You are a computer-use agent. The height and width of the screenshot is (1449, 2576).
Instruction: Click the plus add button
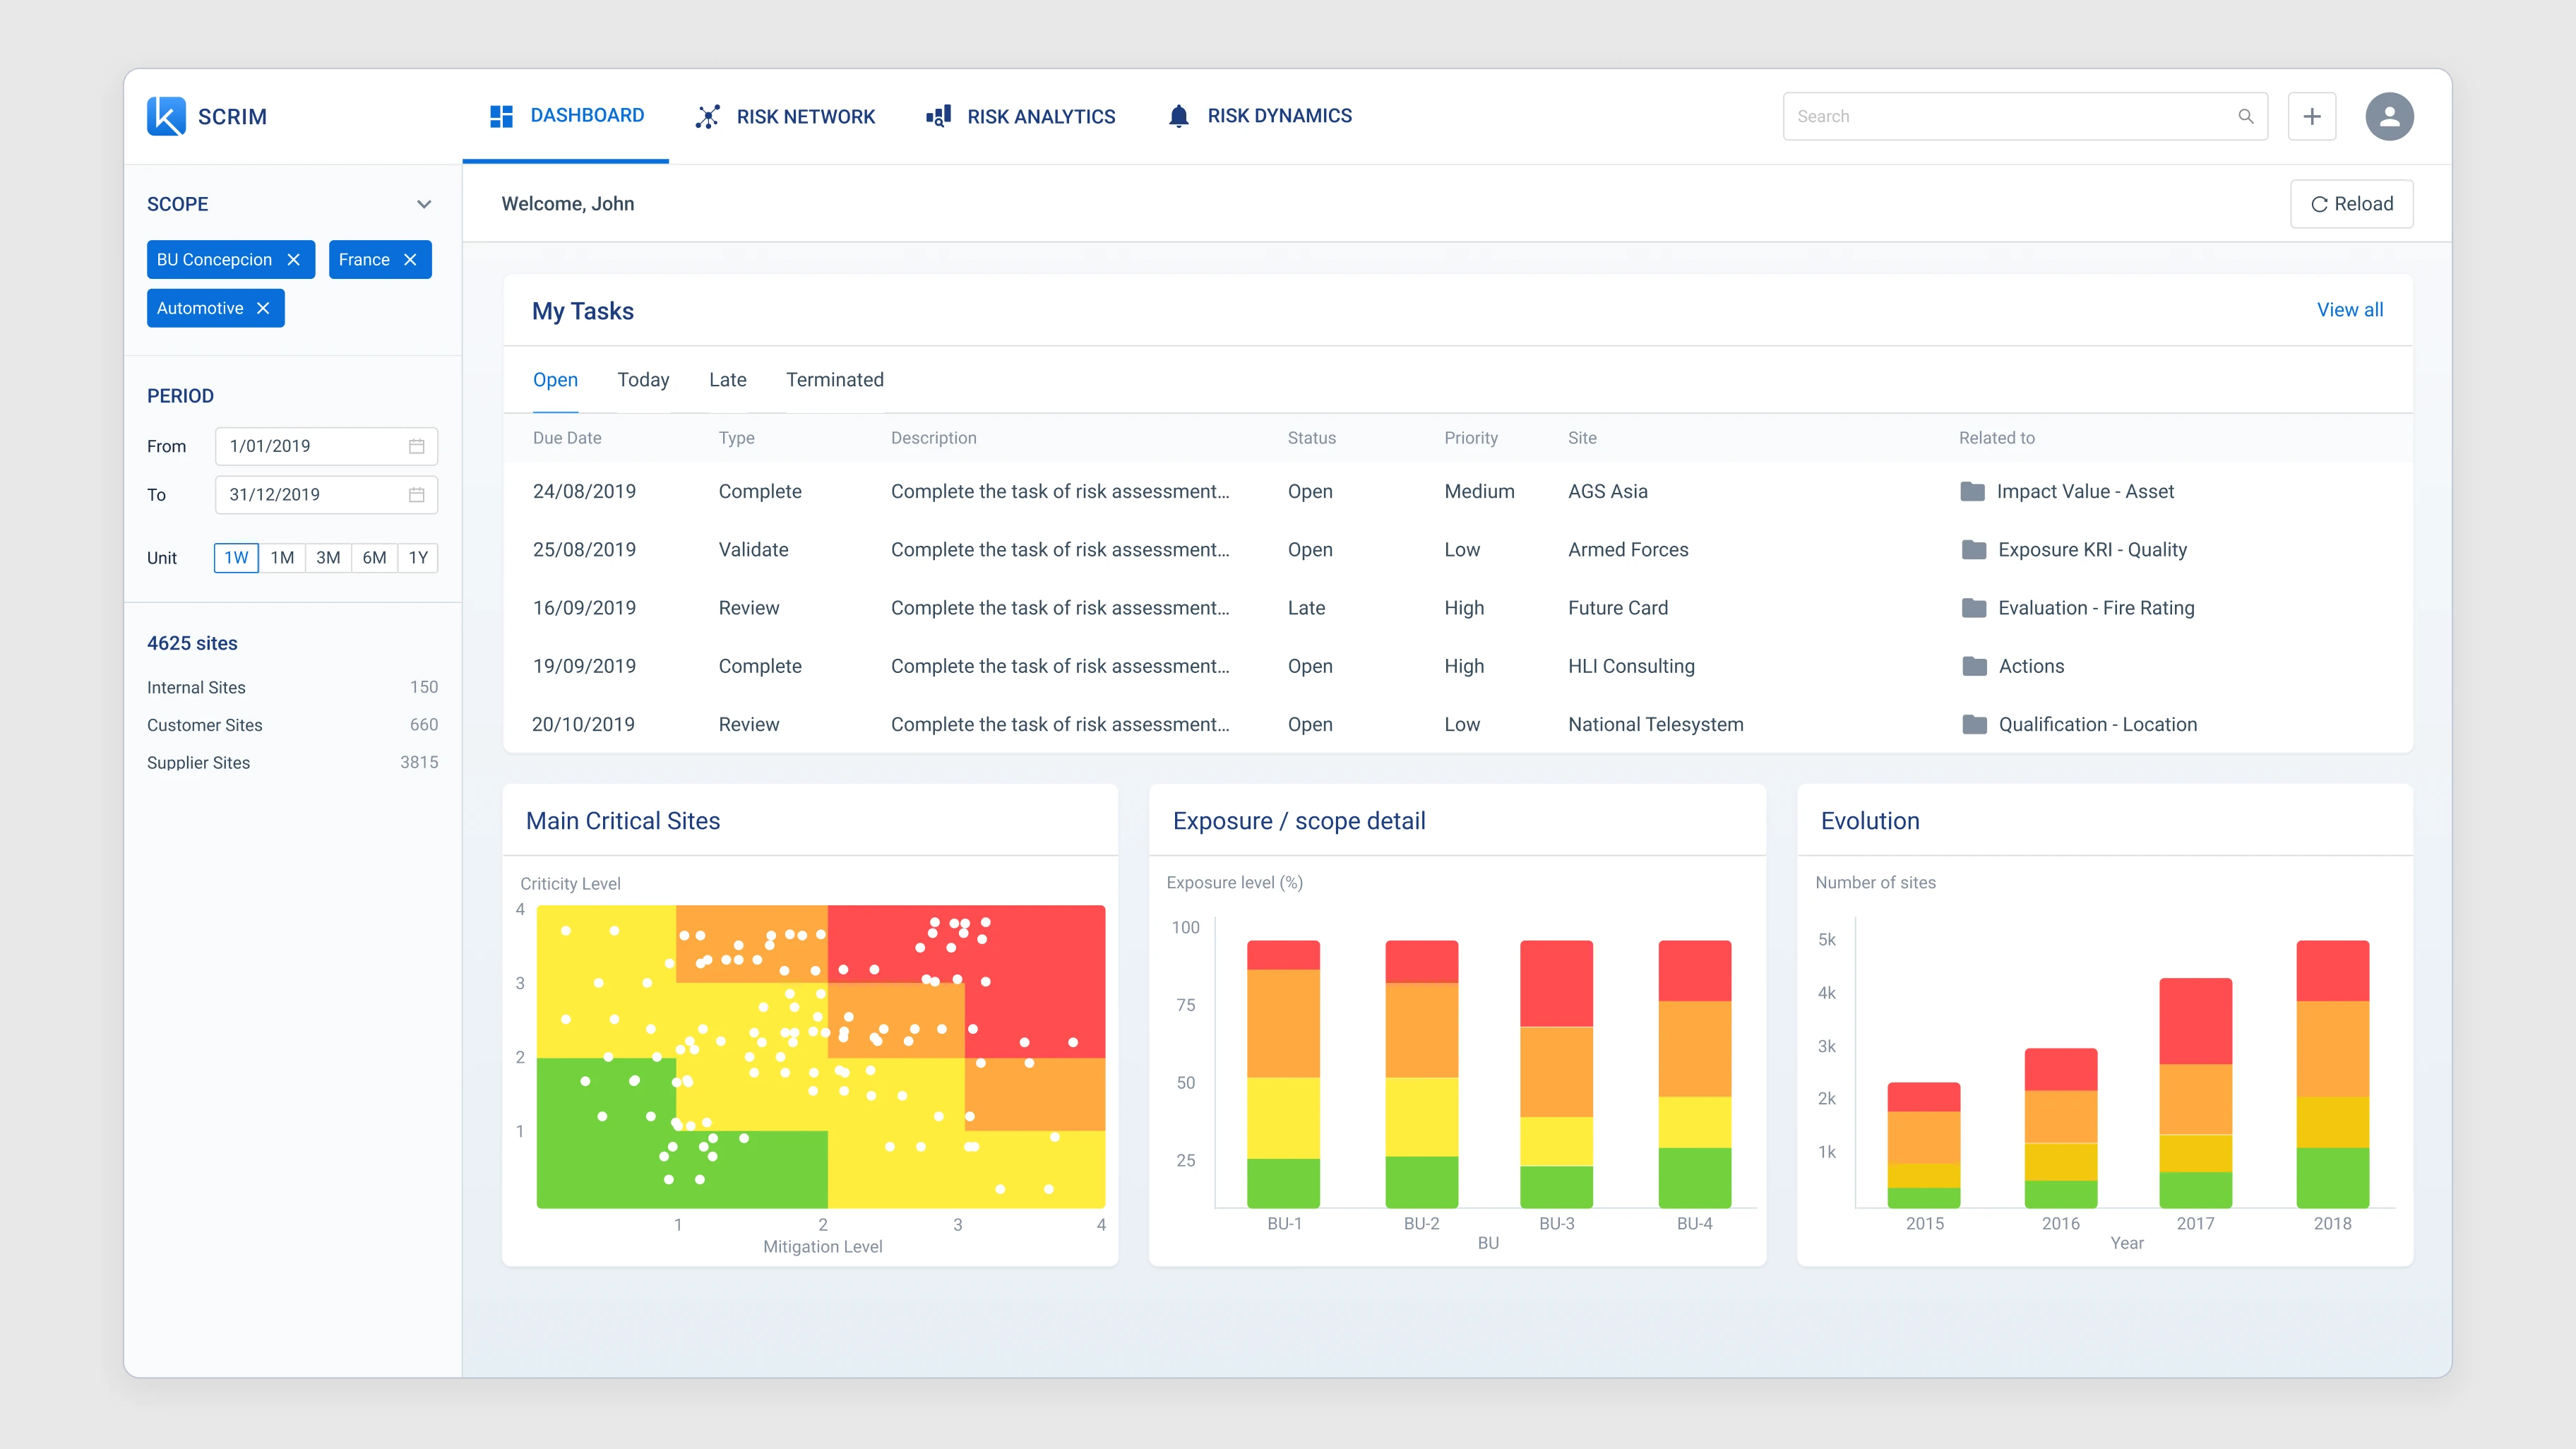(x=2312, y=116)
